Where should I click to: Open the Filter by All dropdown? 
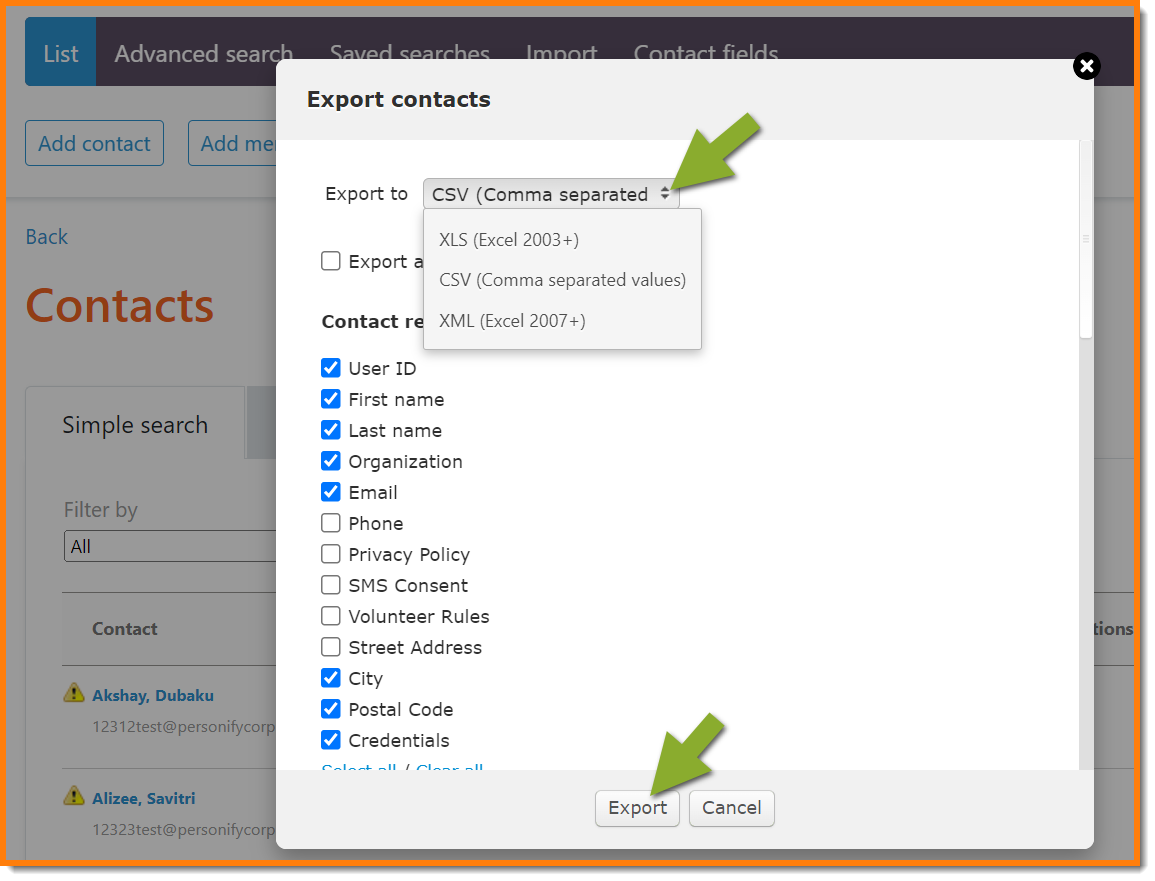170,546
